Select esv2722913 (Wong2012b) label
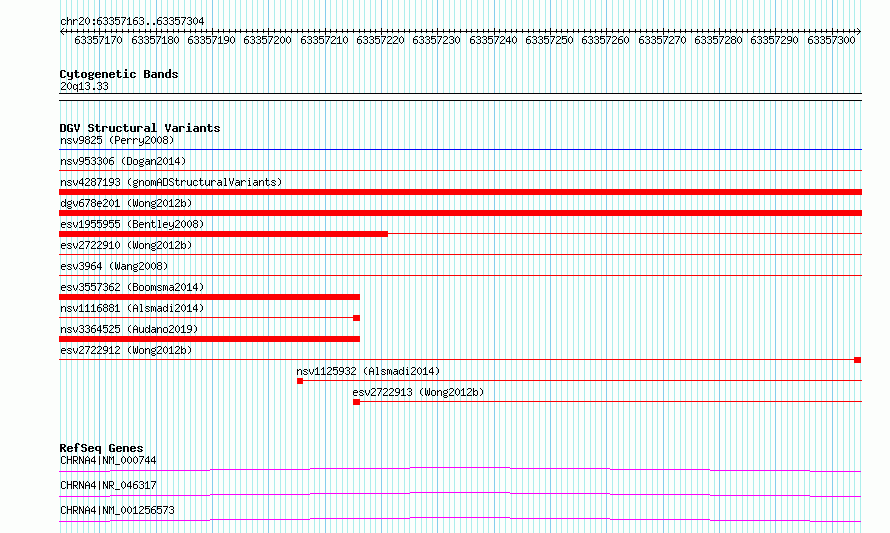 point(418,392)
